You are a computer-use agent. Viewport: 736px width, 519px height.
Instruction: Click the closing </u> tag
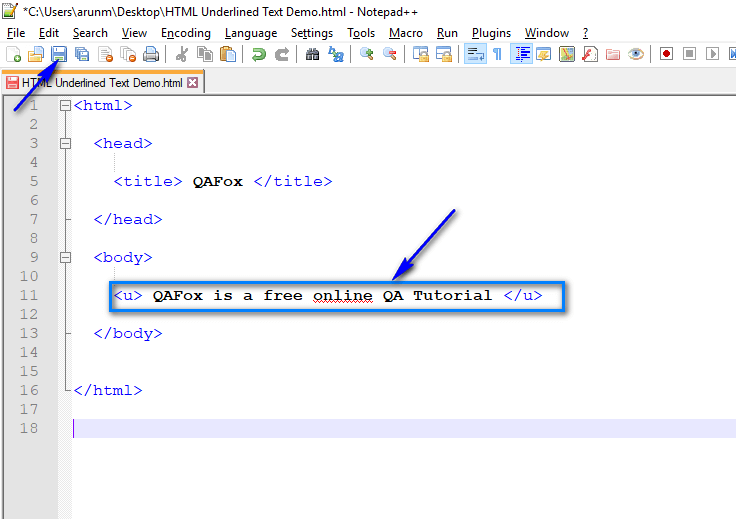[x=523, y=296]
